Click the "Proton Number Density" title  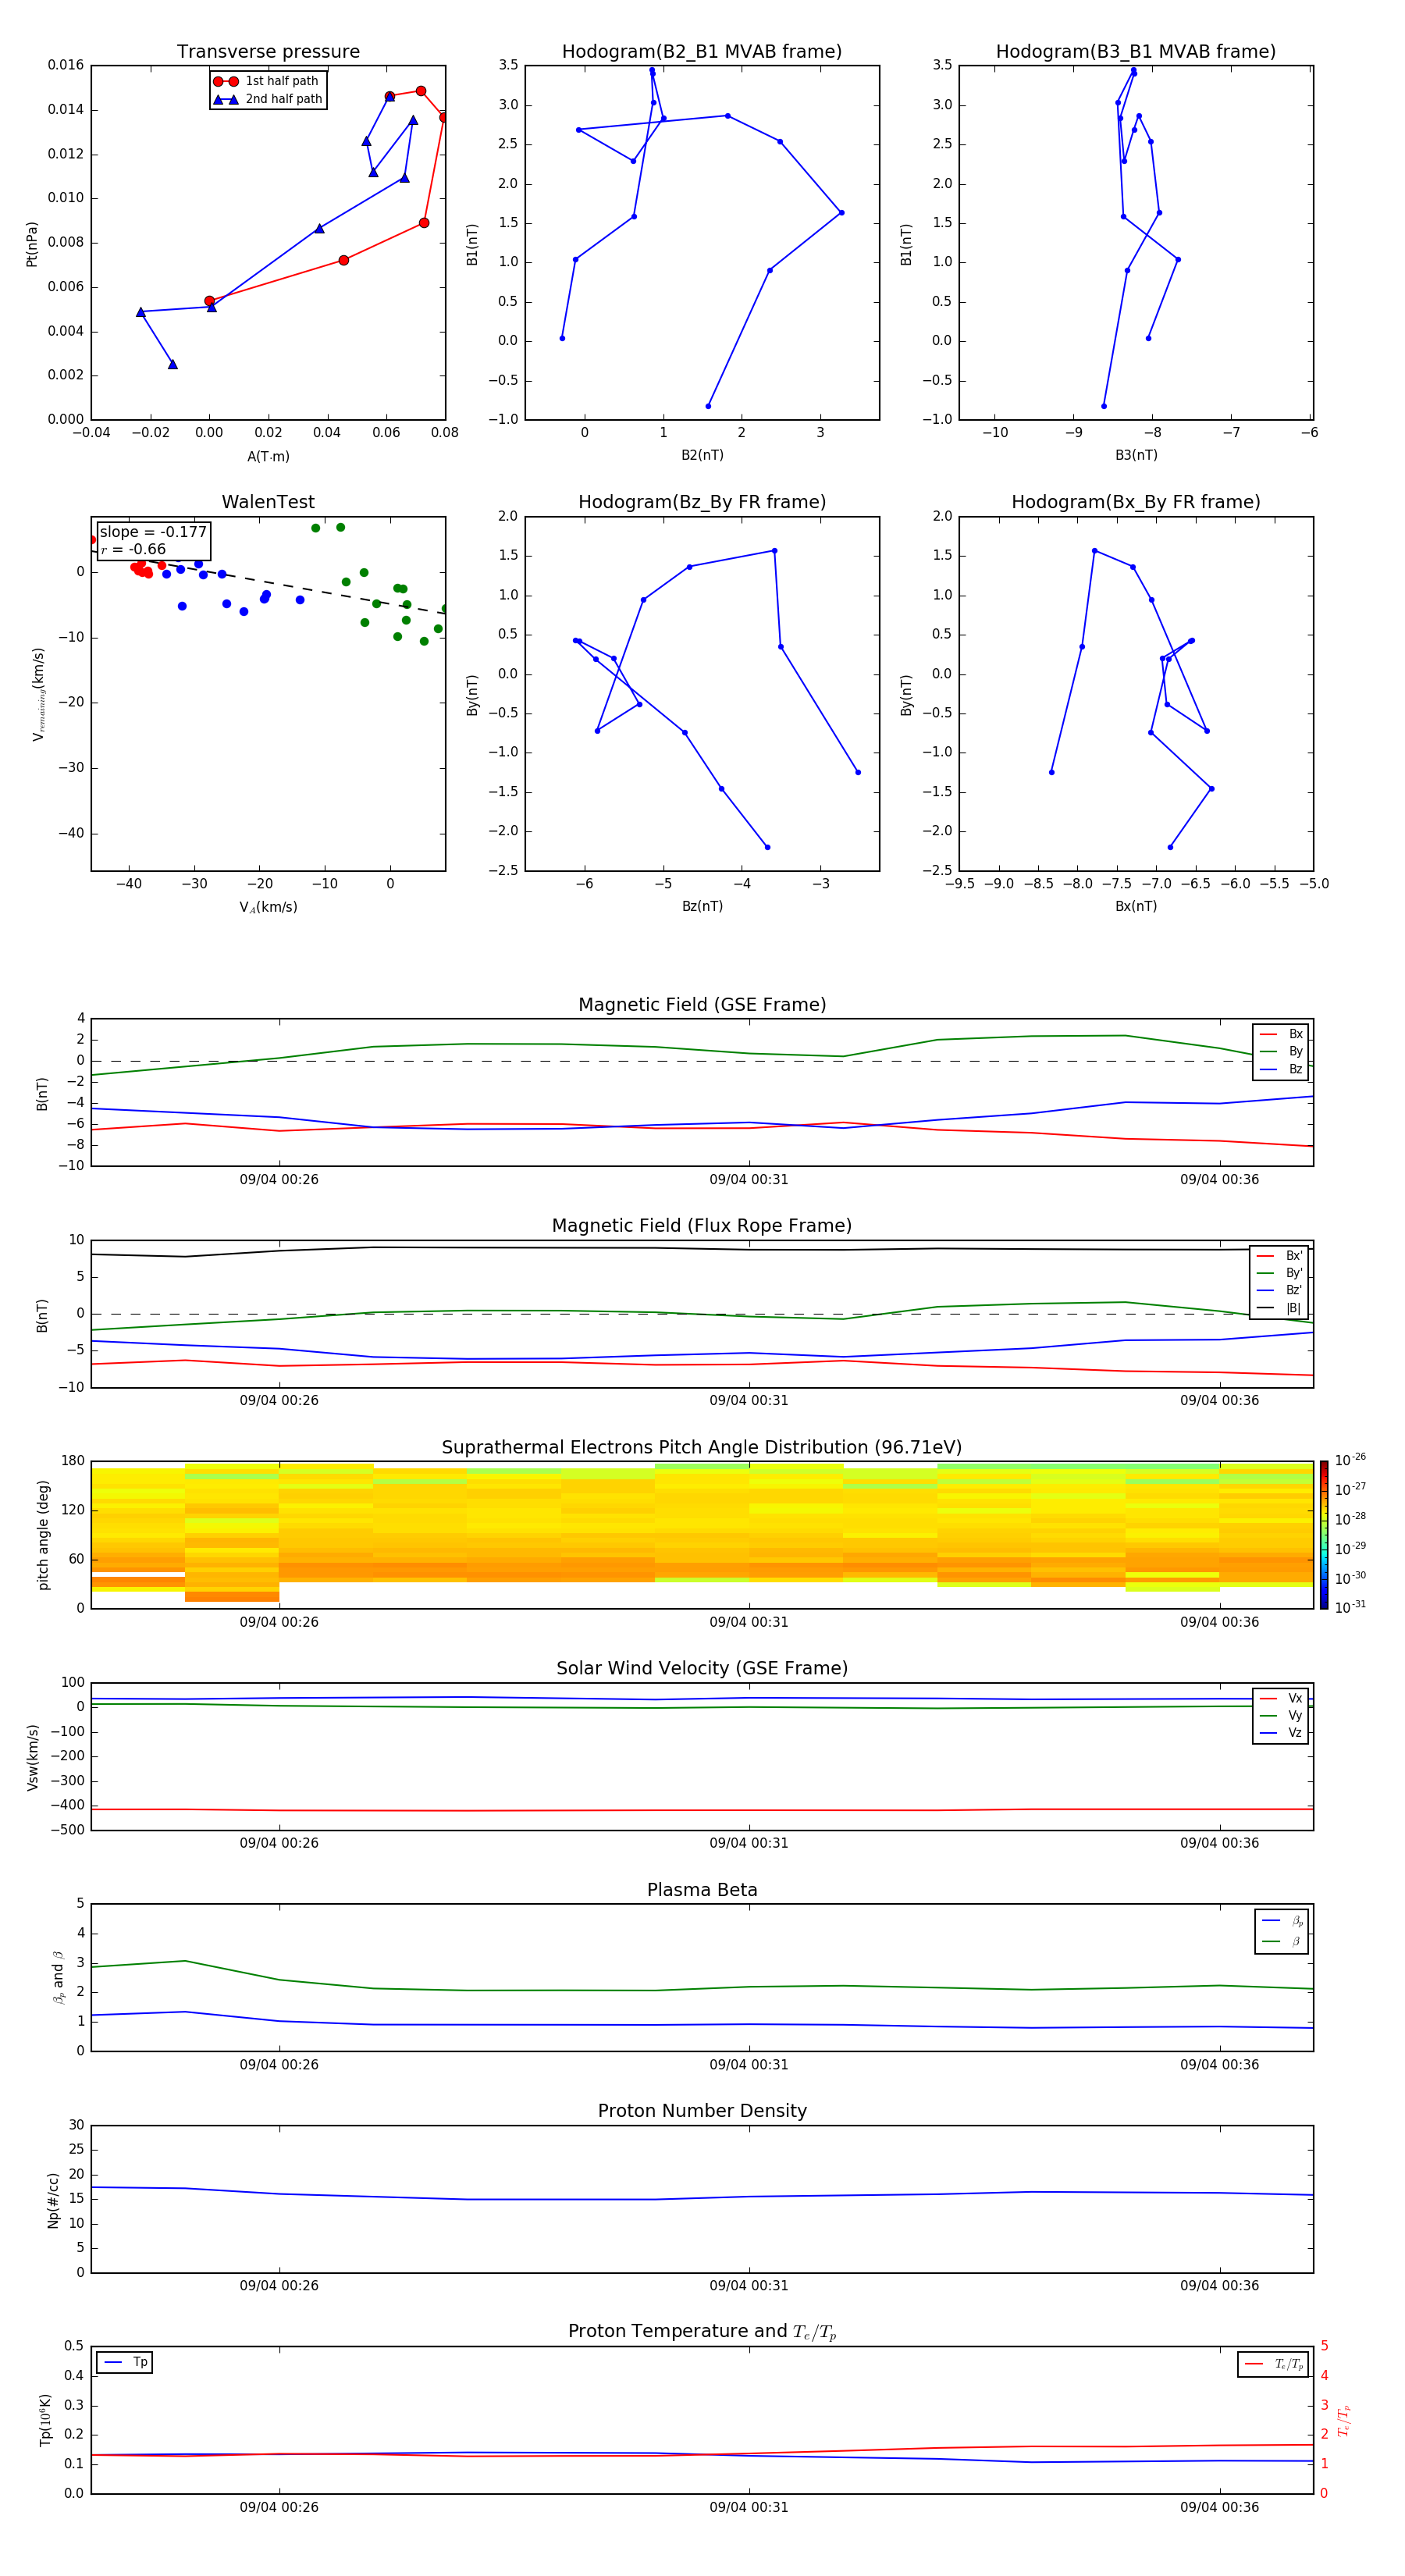(702, 2111)
